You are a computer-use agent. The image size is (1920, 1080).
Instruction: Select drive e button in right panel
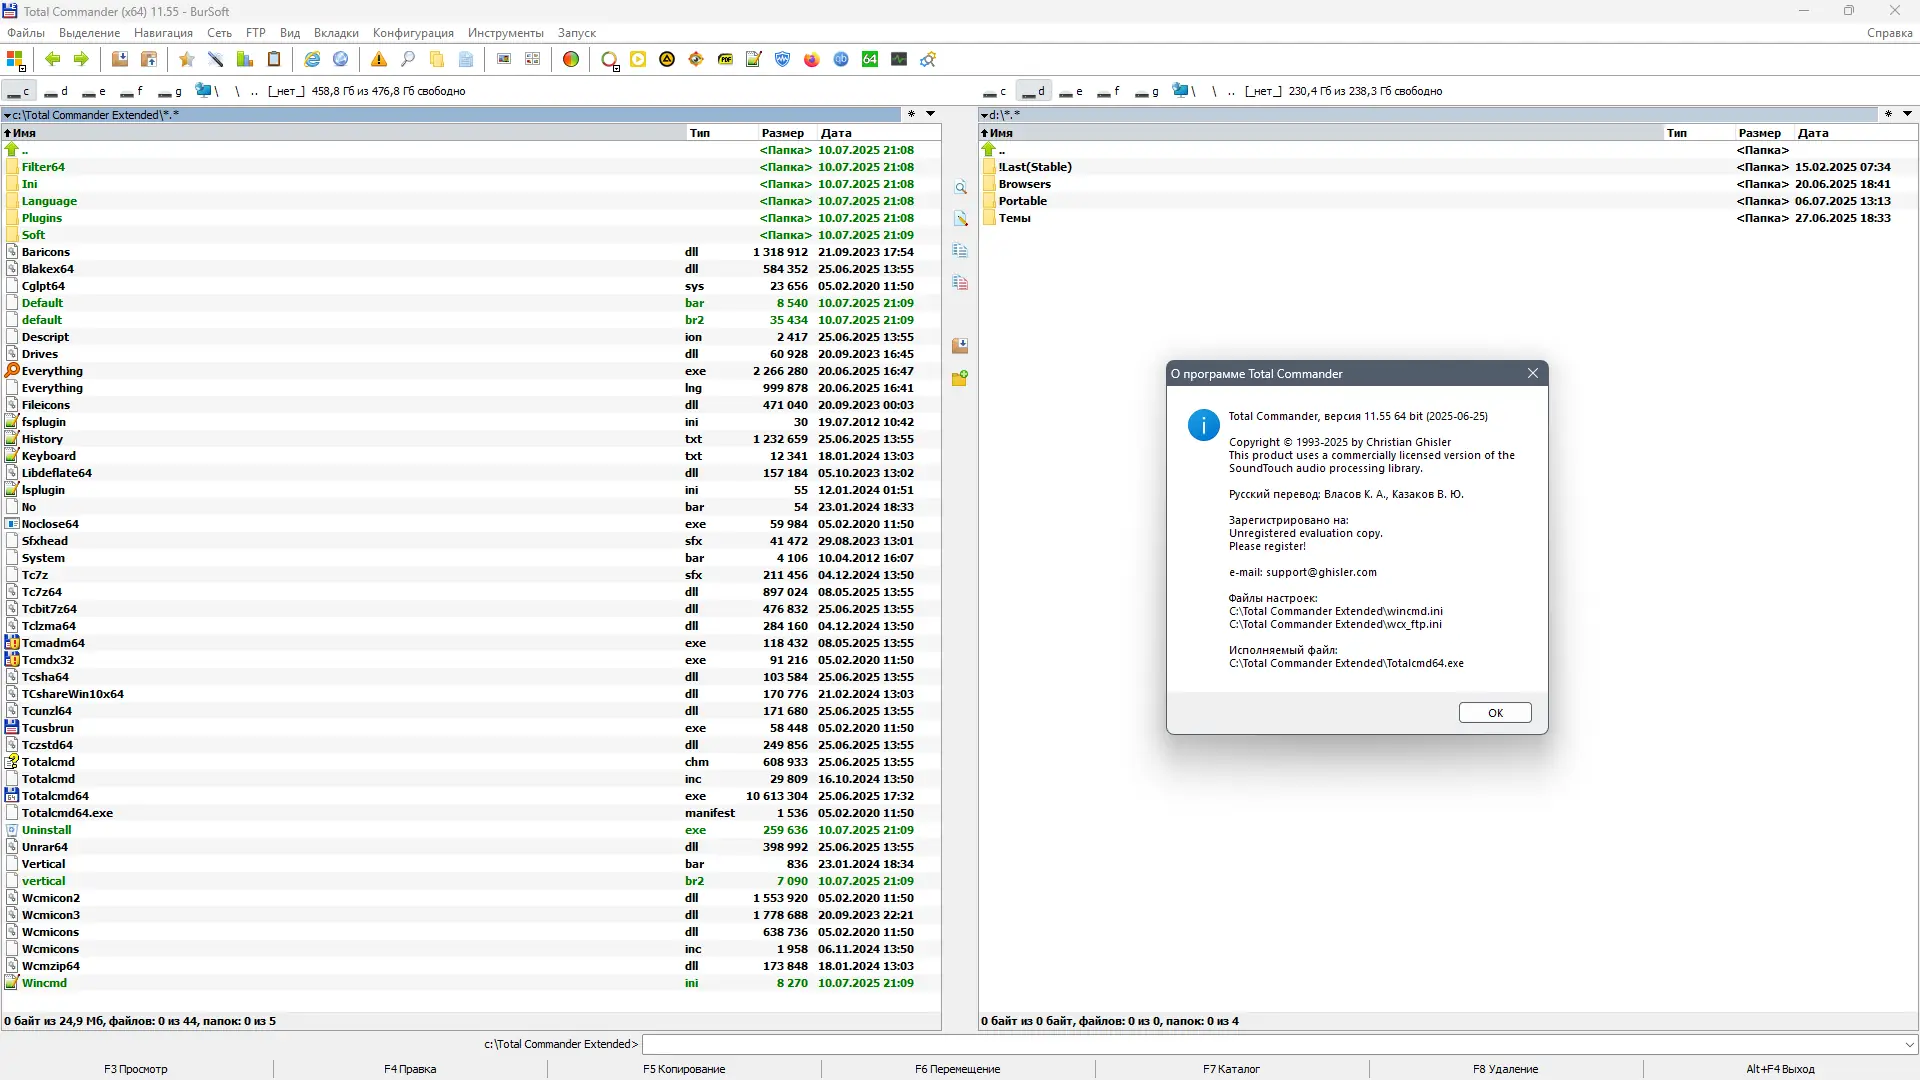[x=1071, y=91]
